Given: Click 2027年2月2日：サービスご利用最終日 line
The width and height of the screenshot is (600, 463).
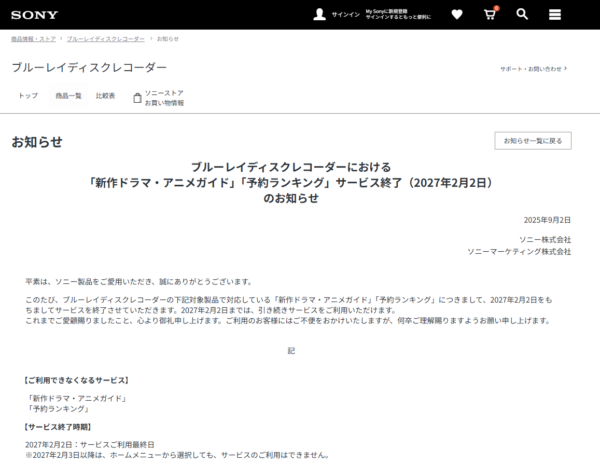Looking at the screenshot, I should click(90, 445).
